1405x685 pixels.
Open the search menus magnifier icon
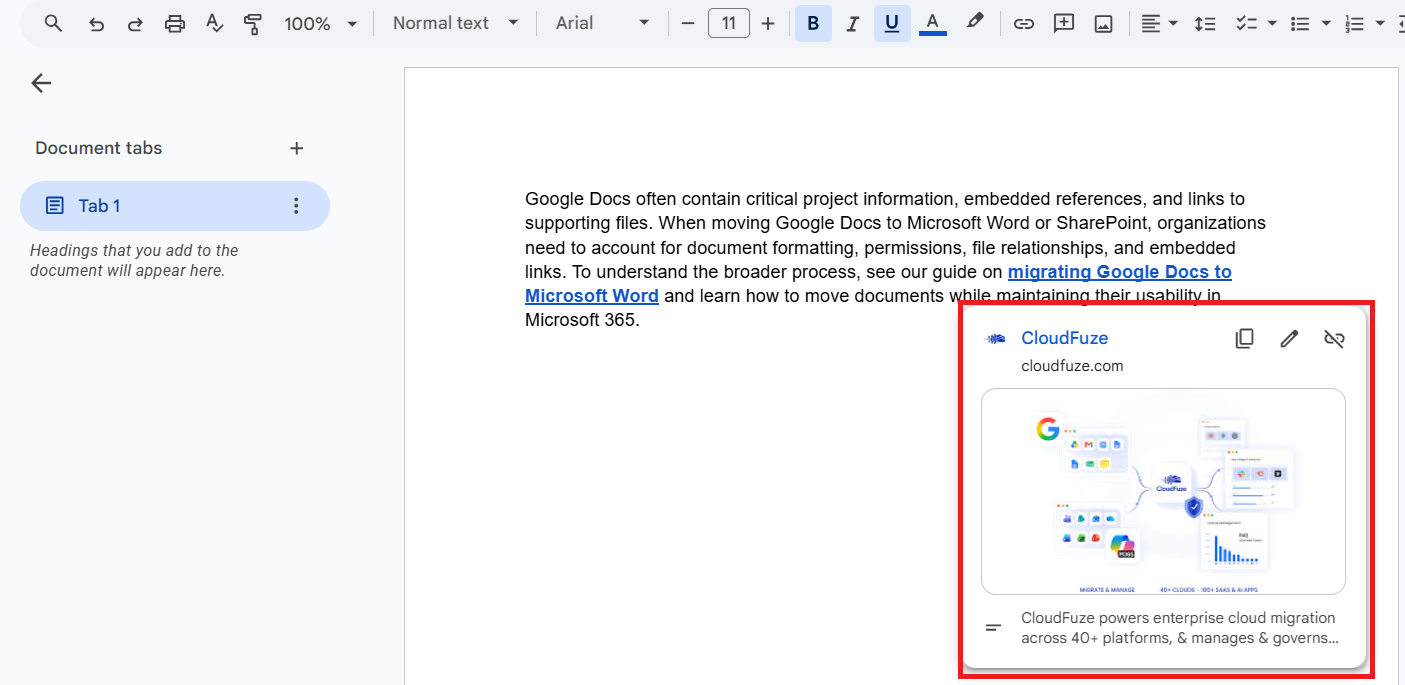click(54, 23)
